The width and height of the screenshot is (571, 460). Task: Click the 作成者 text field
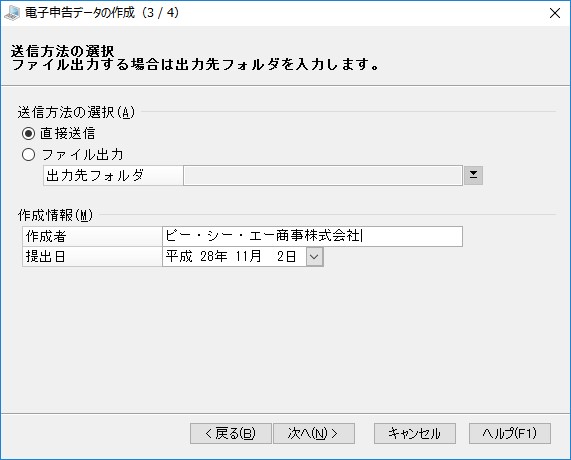[x=312, y=236]
